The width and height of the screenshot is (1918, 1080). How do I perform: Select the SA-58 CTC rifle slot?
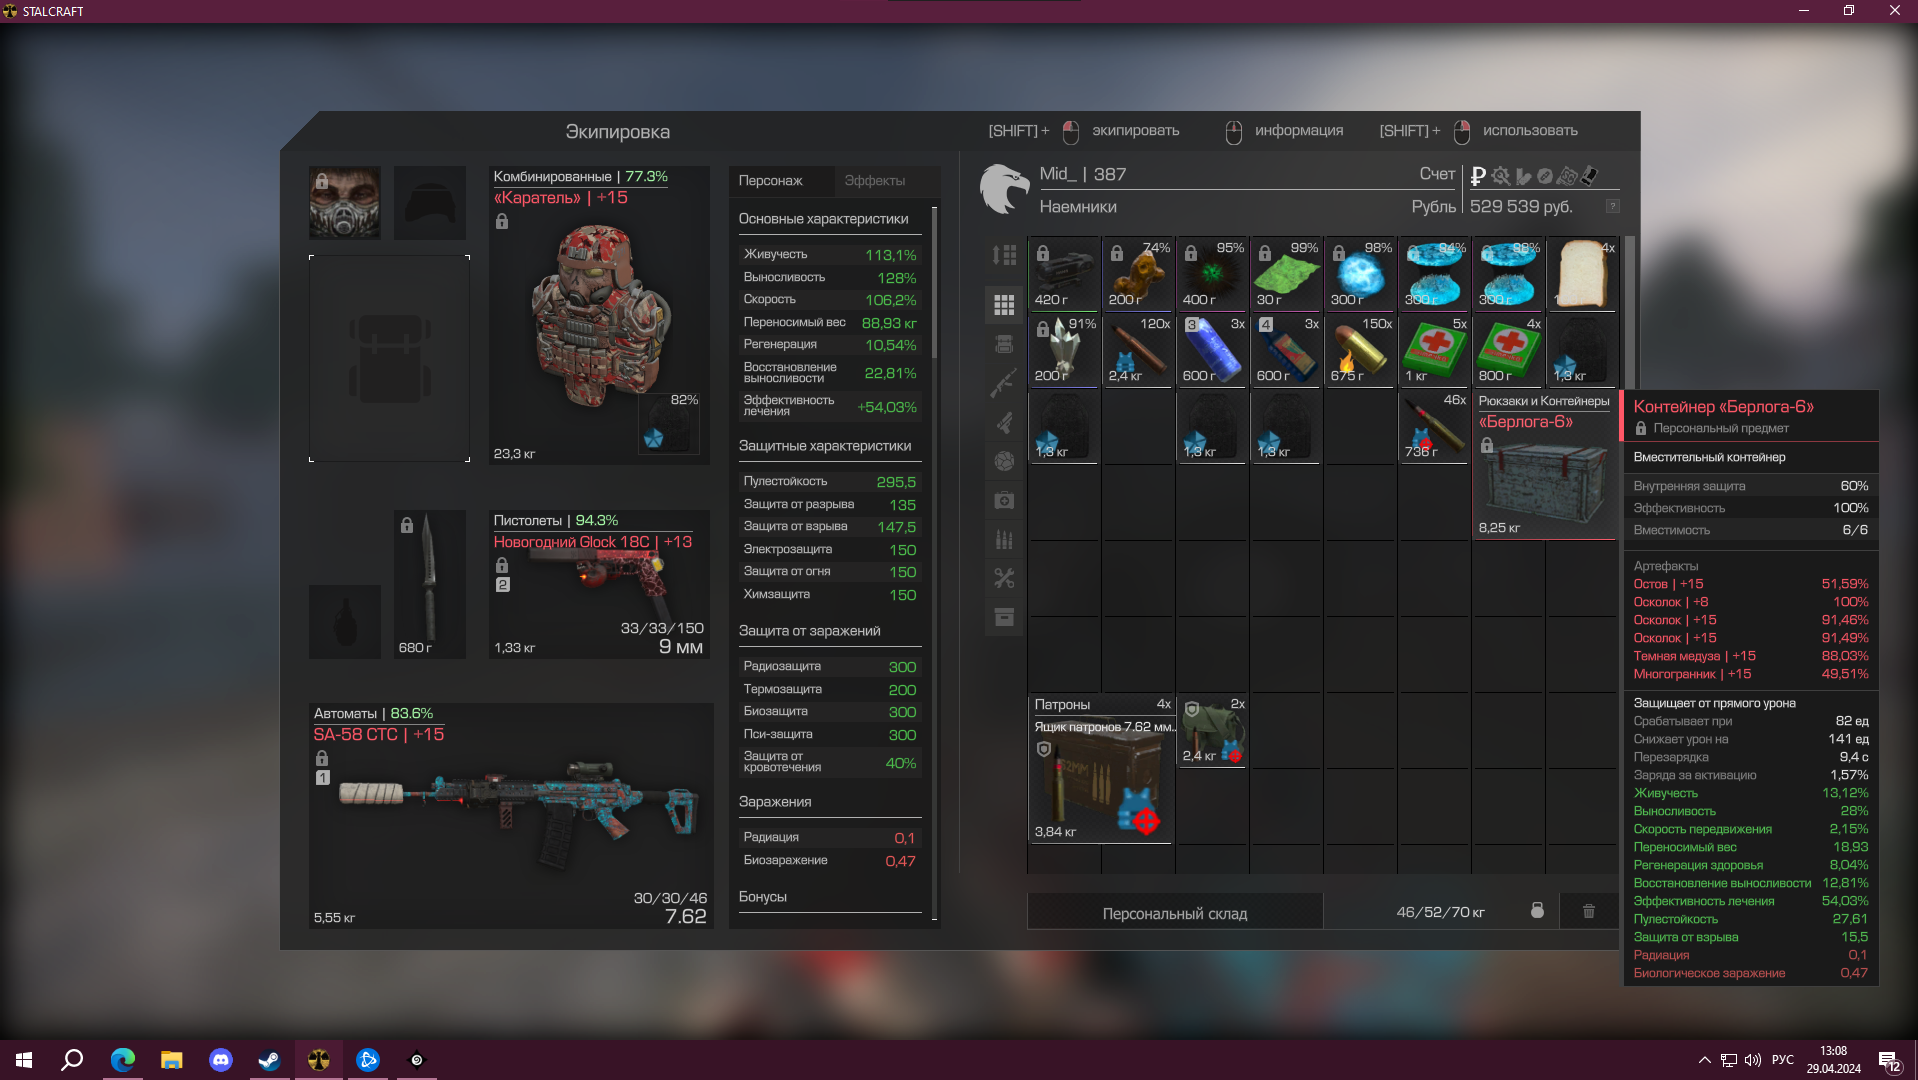pos(510,815)
